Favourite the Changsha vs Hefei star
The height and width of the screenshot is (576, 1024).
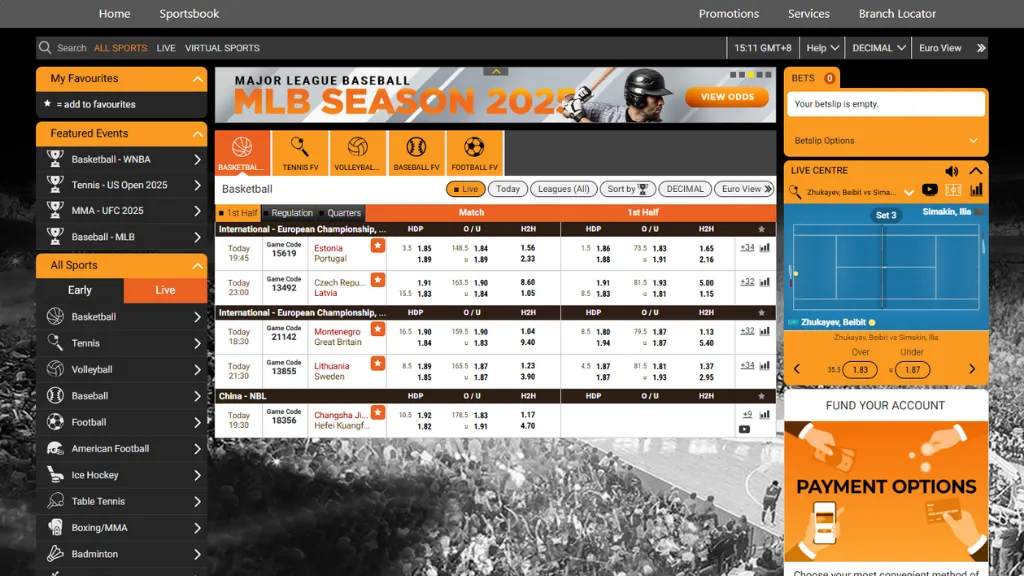377,413
